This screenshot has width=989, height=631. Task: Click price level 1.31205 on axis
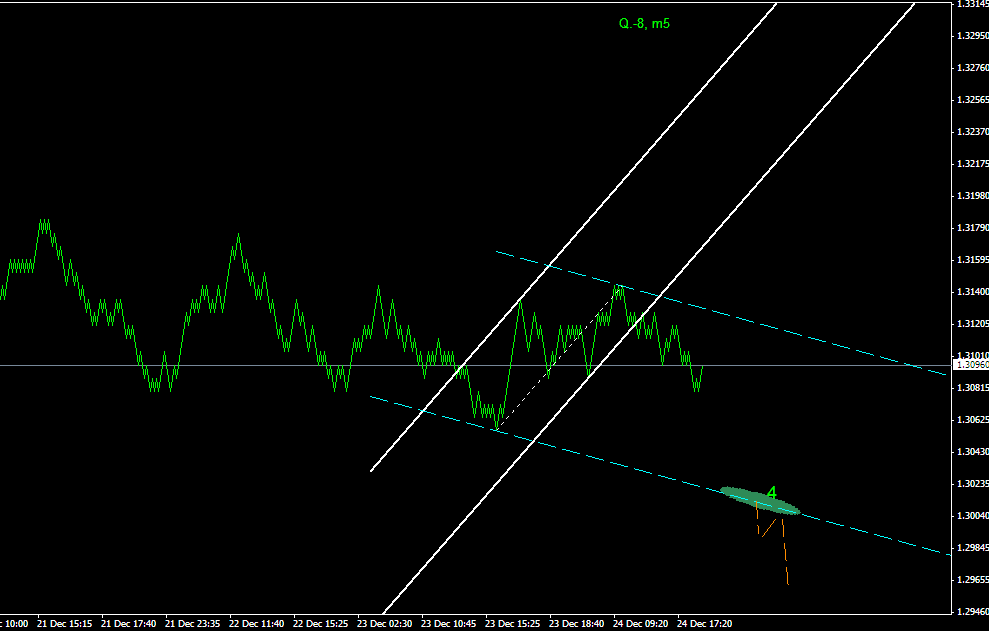(973, 323)
